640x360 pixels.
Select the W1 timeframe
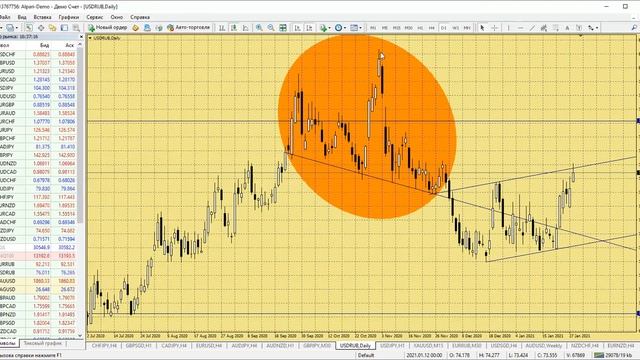tap(456, 28)
